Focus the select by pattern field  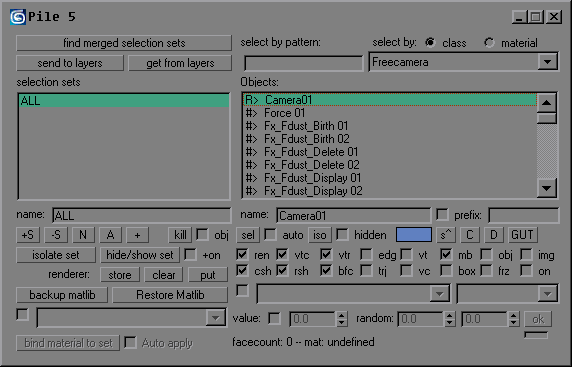point(304,63)
